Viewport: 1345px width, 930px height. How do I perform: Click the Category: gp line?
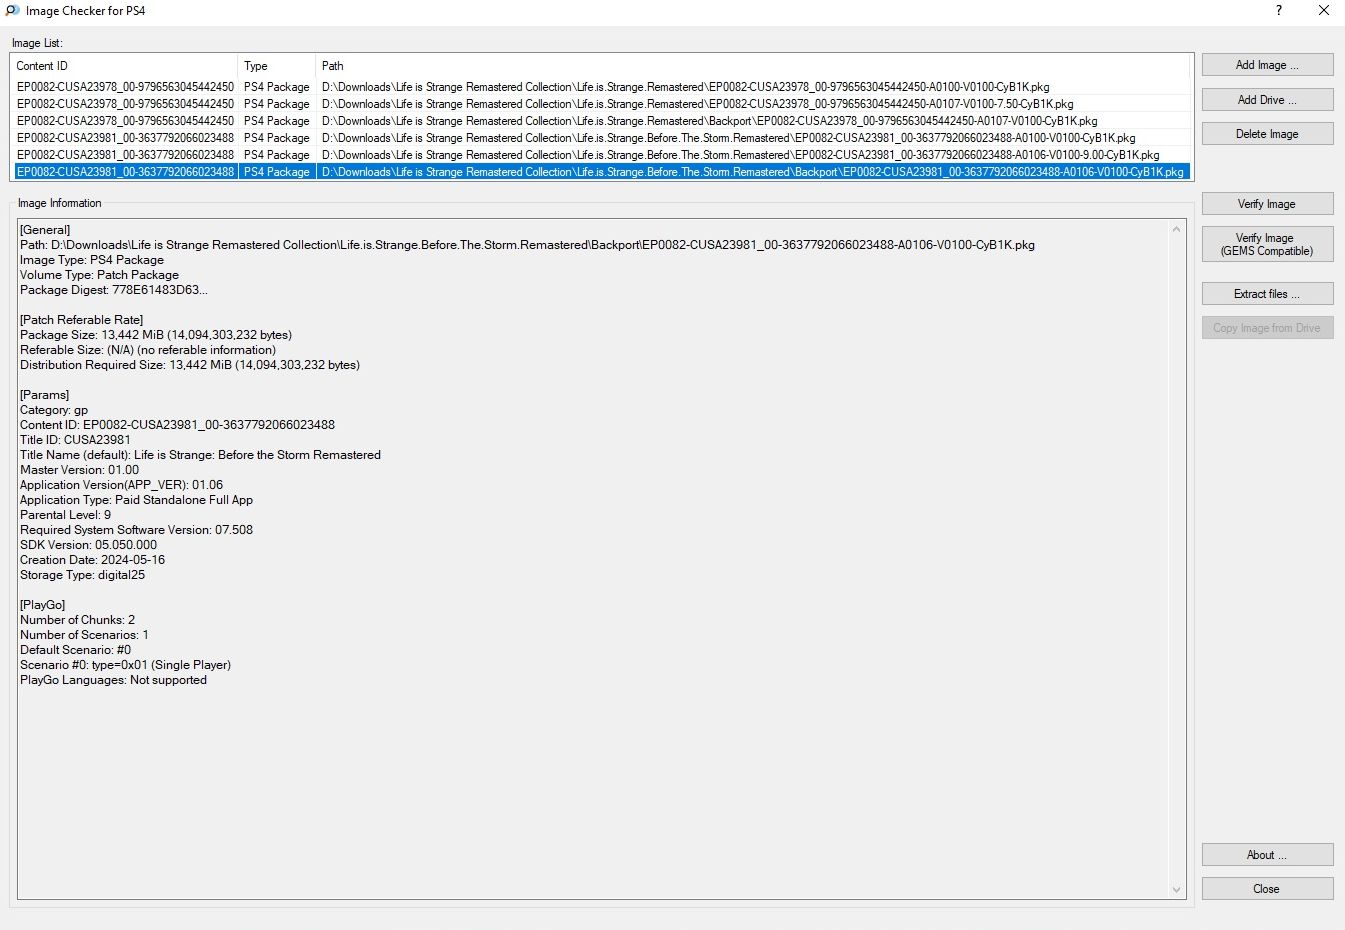pos(54,410)
